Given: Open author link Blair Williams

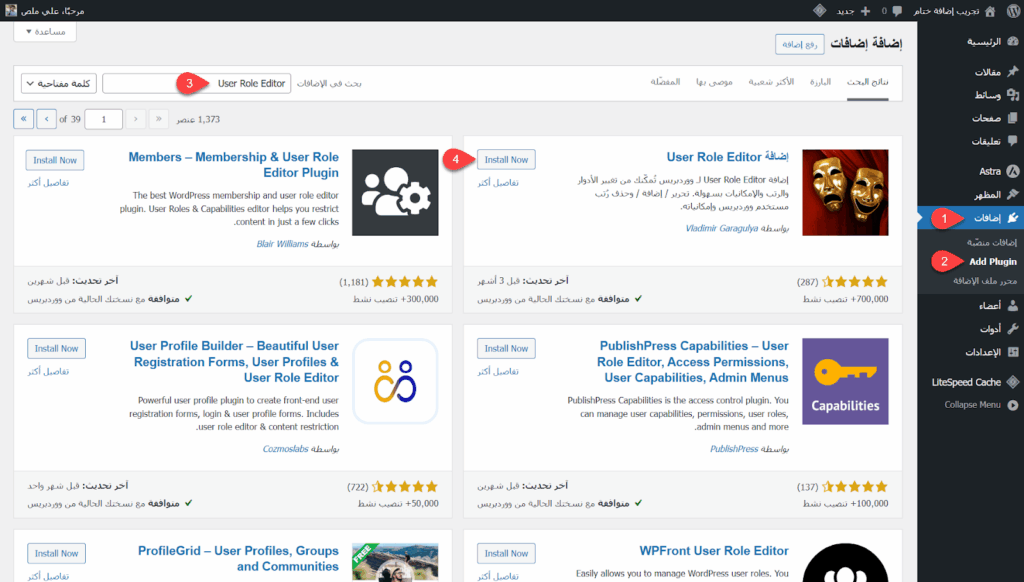Looking at the screenshot, I should (282, 244).
